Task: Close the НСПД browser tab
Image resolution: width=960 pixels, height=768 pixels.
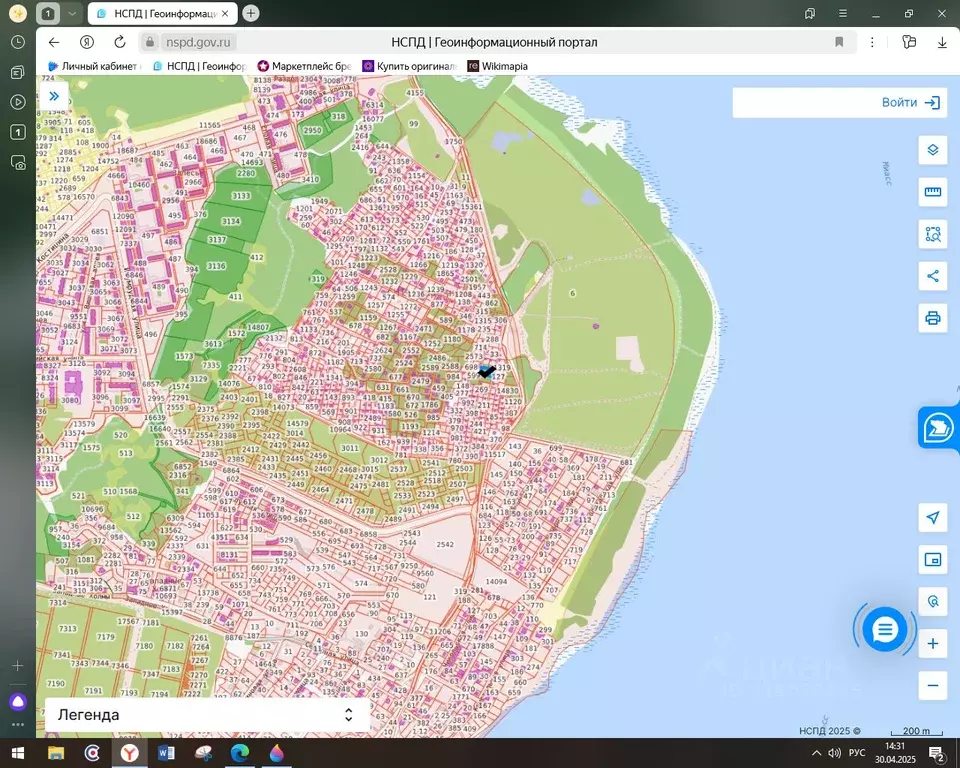Action: [x=225, y=13]
